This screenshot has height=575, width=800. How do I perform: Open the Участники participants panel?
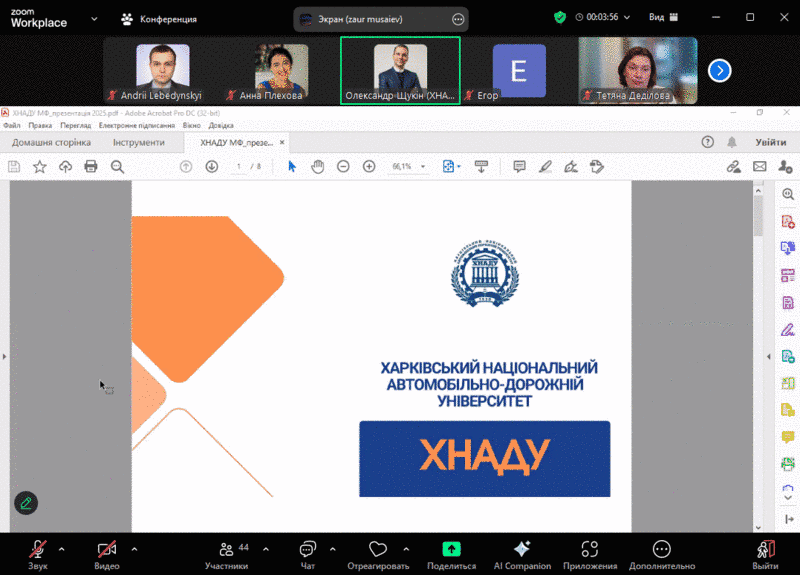227,555
